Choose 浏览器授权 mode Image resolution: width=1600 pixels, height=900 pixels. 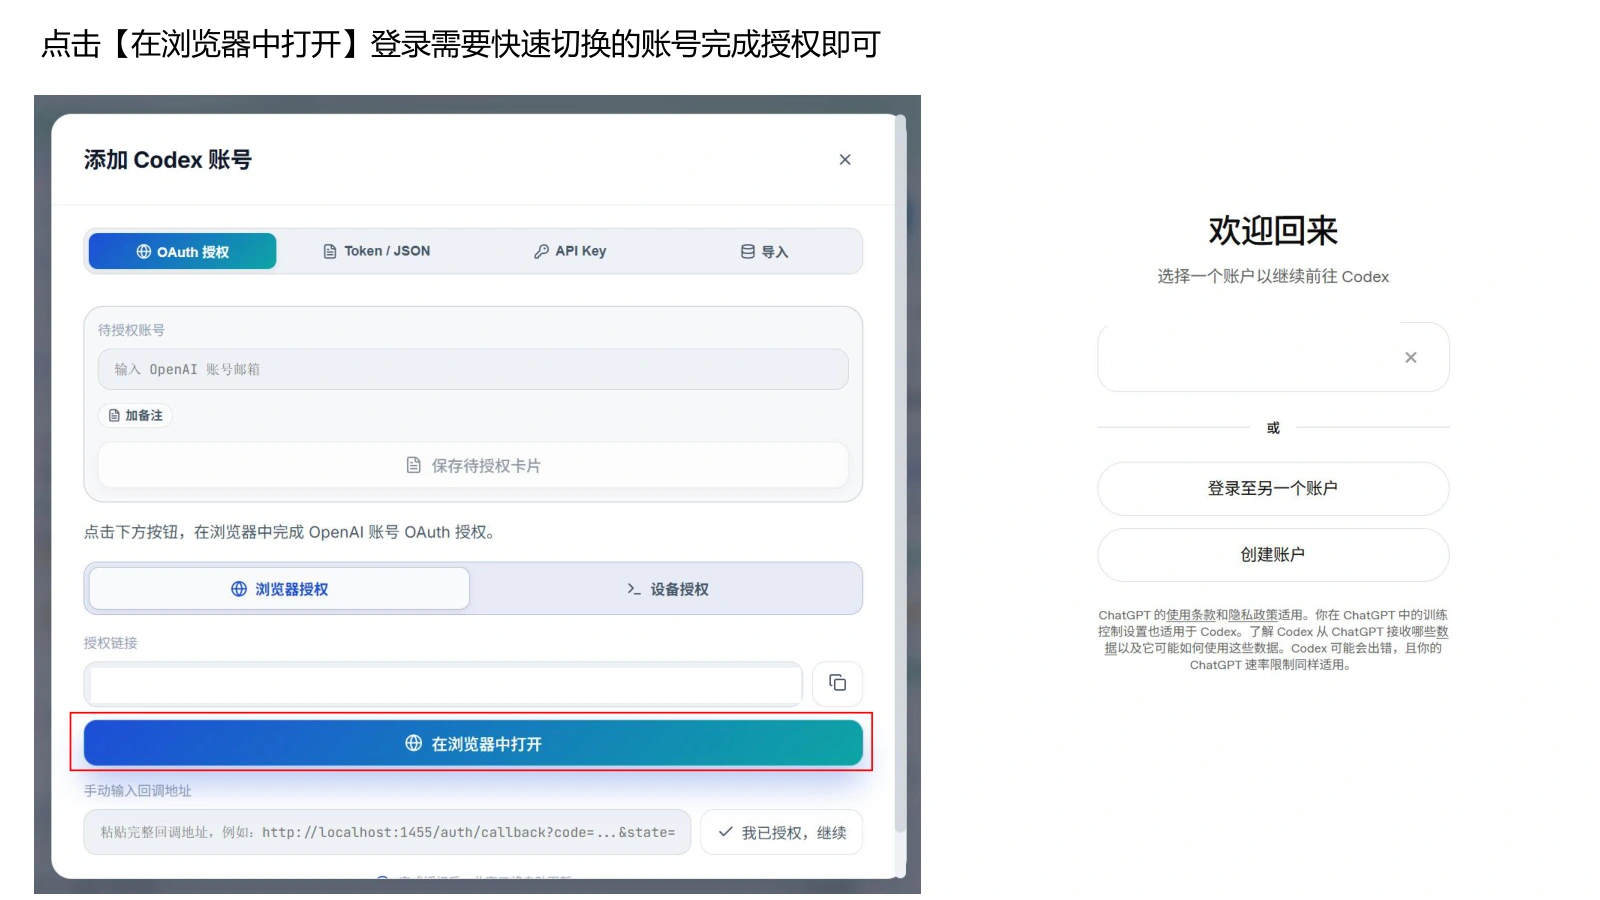point(279,589)
